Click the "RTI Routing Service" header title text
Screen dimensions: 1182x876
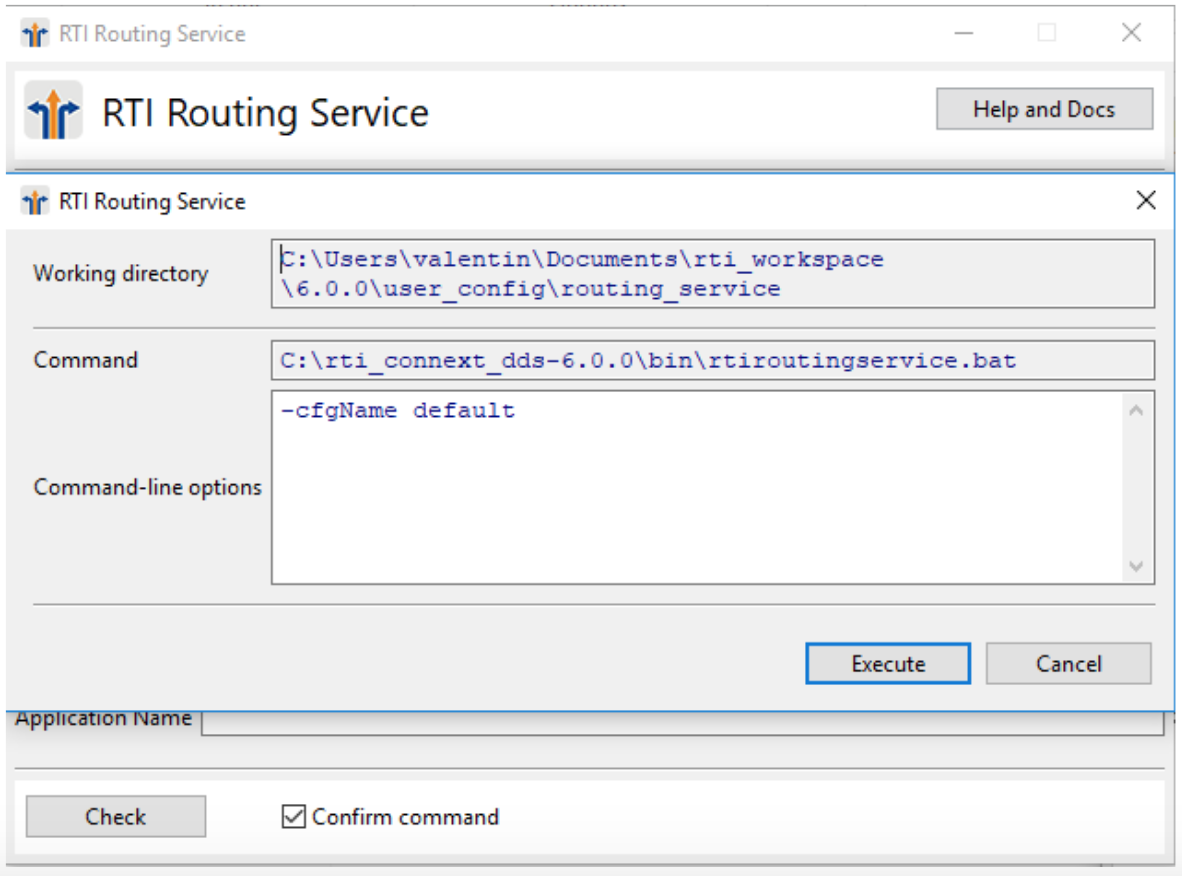tap(265, 113)
